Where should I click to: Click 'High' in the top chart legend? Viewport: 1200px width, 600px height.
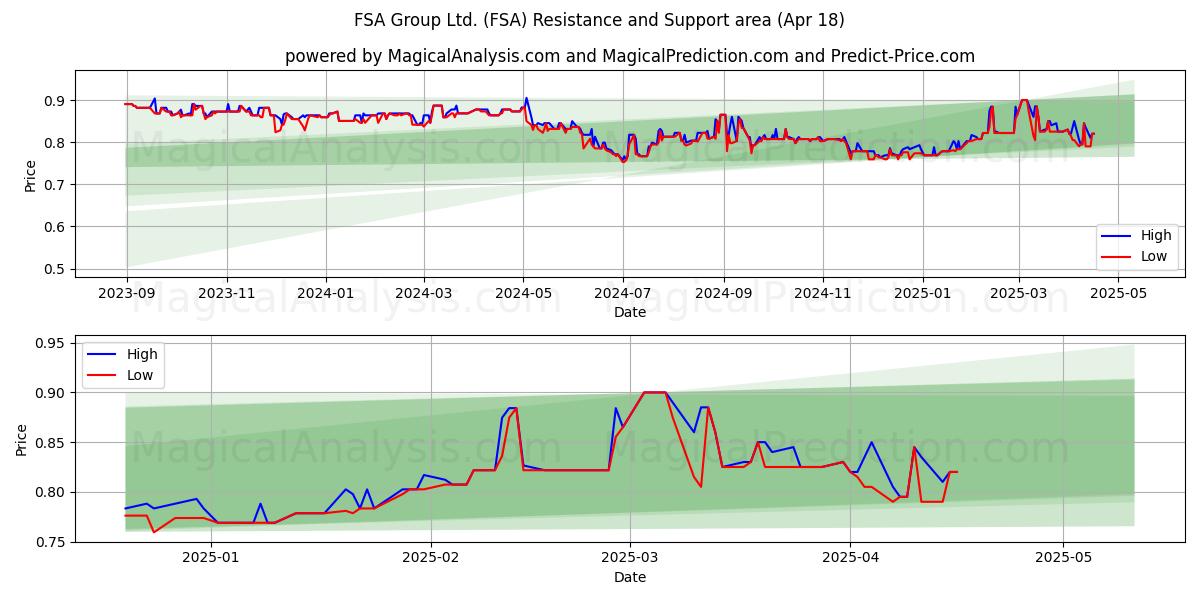coord(1156,236)
